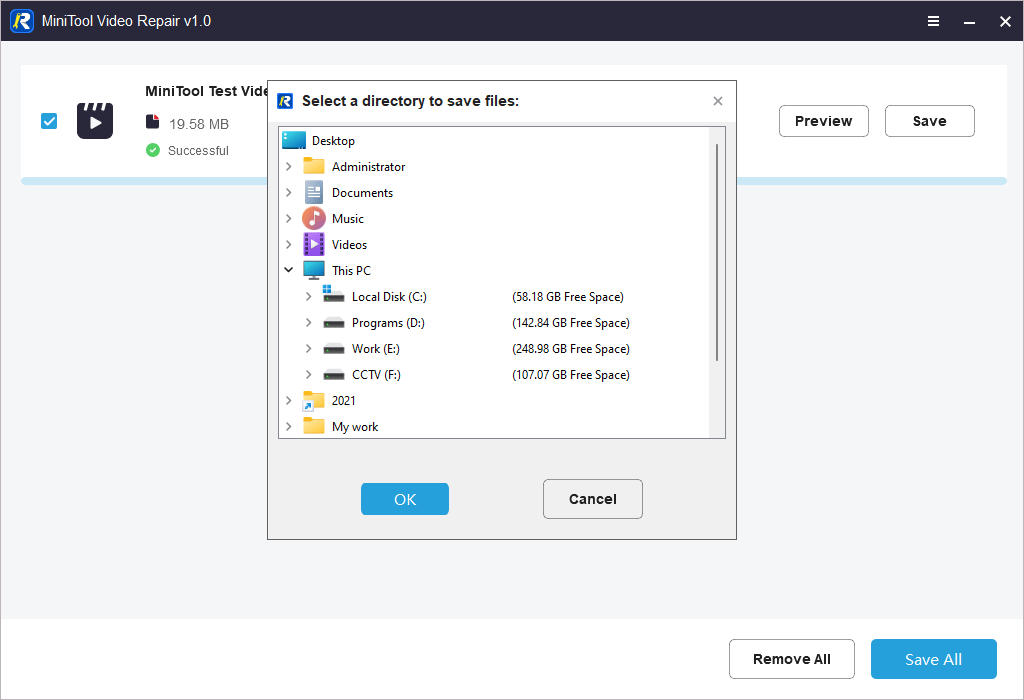Select Videos in the tree
The width and height of the screenshot is (1024, 700).
coord(349,245)
